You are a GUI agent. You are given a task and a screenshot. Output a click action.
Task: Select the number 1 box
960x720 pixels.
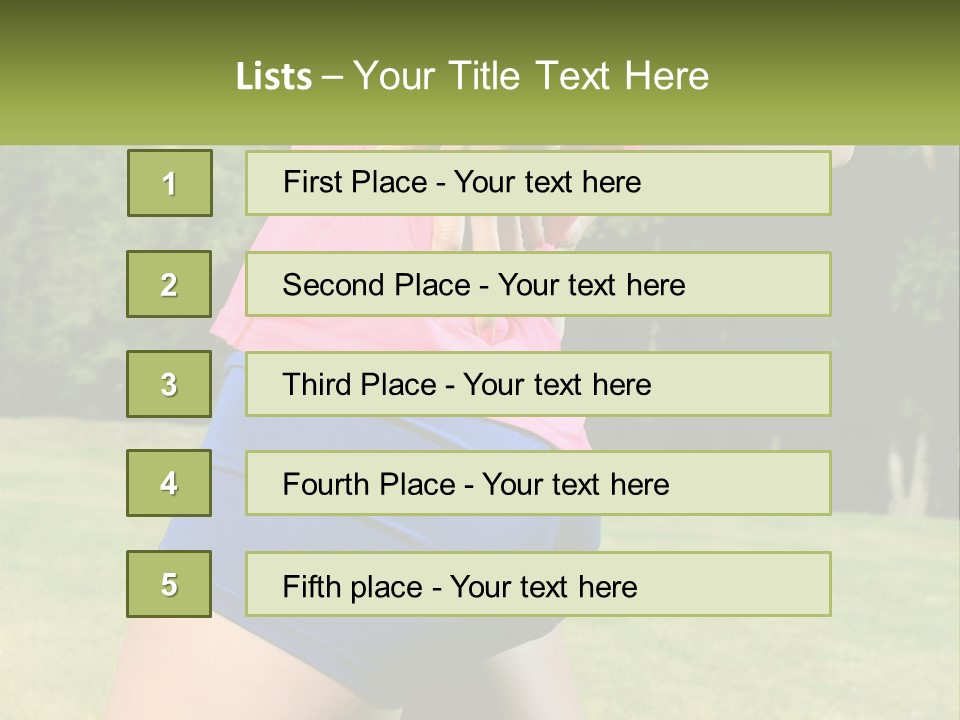click(x=169, y=183)
